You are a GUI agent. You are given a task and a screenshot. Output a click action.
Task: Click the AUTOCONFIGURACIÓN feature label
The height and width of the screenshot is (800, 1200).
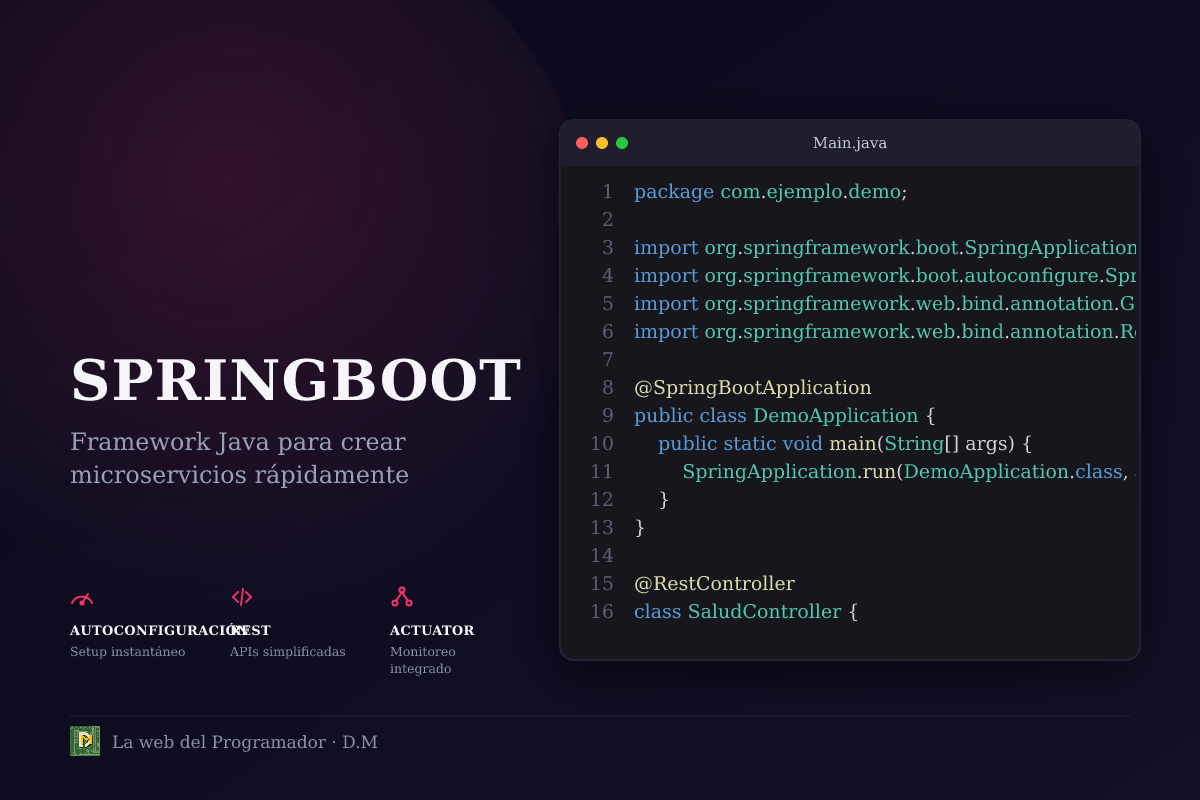[158, 630]
